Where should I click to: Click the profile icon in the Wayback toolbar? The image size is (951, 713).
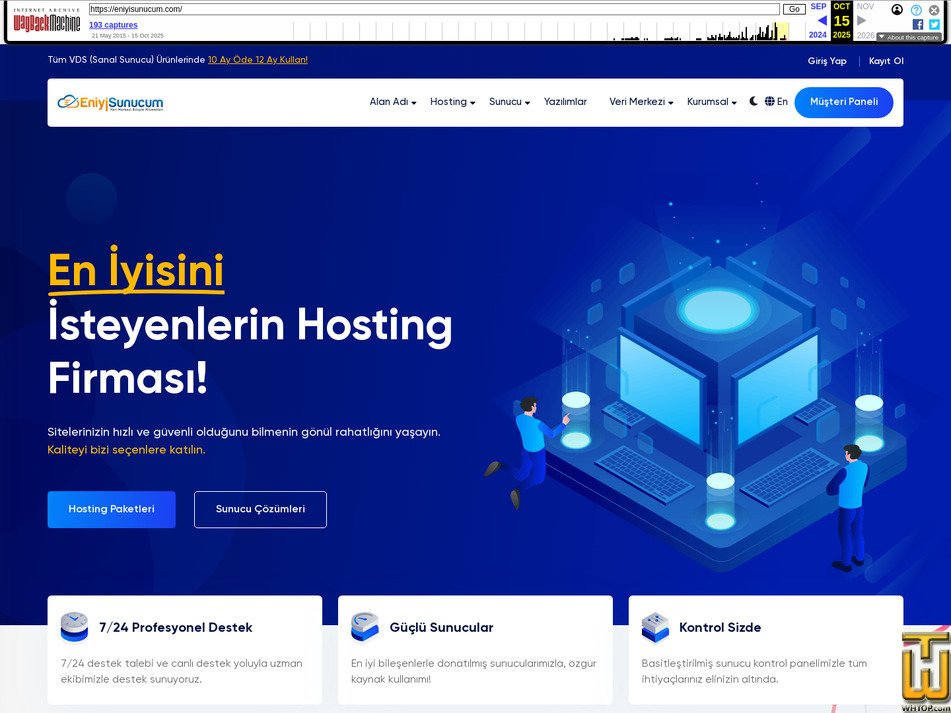point(897,10)
